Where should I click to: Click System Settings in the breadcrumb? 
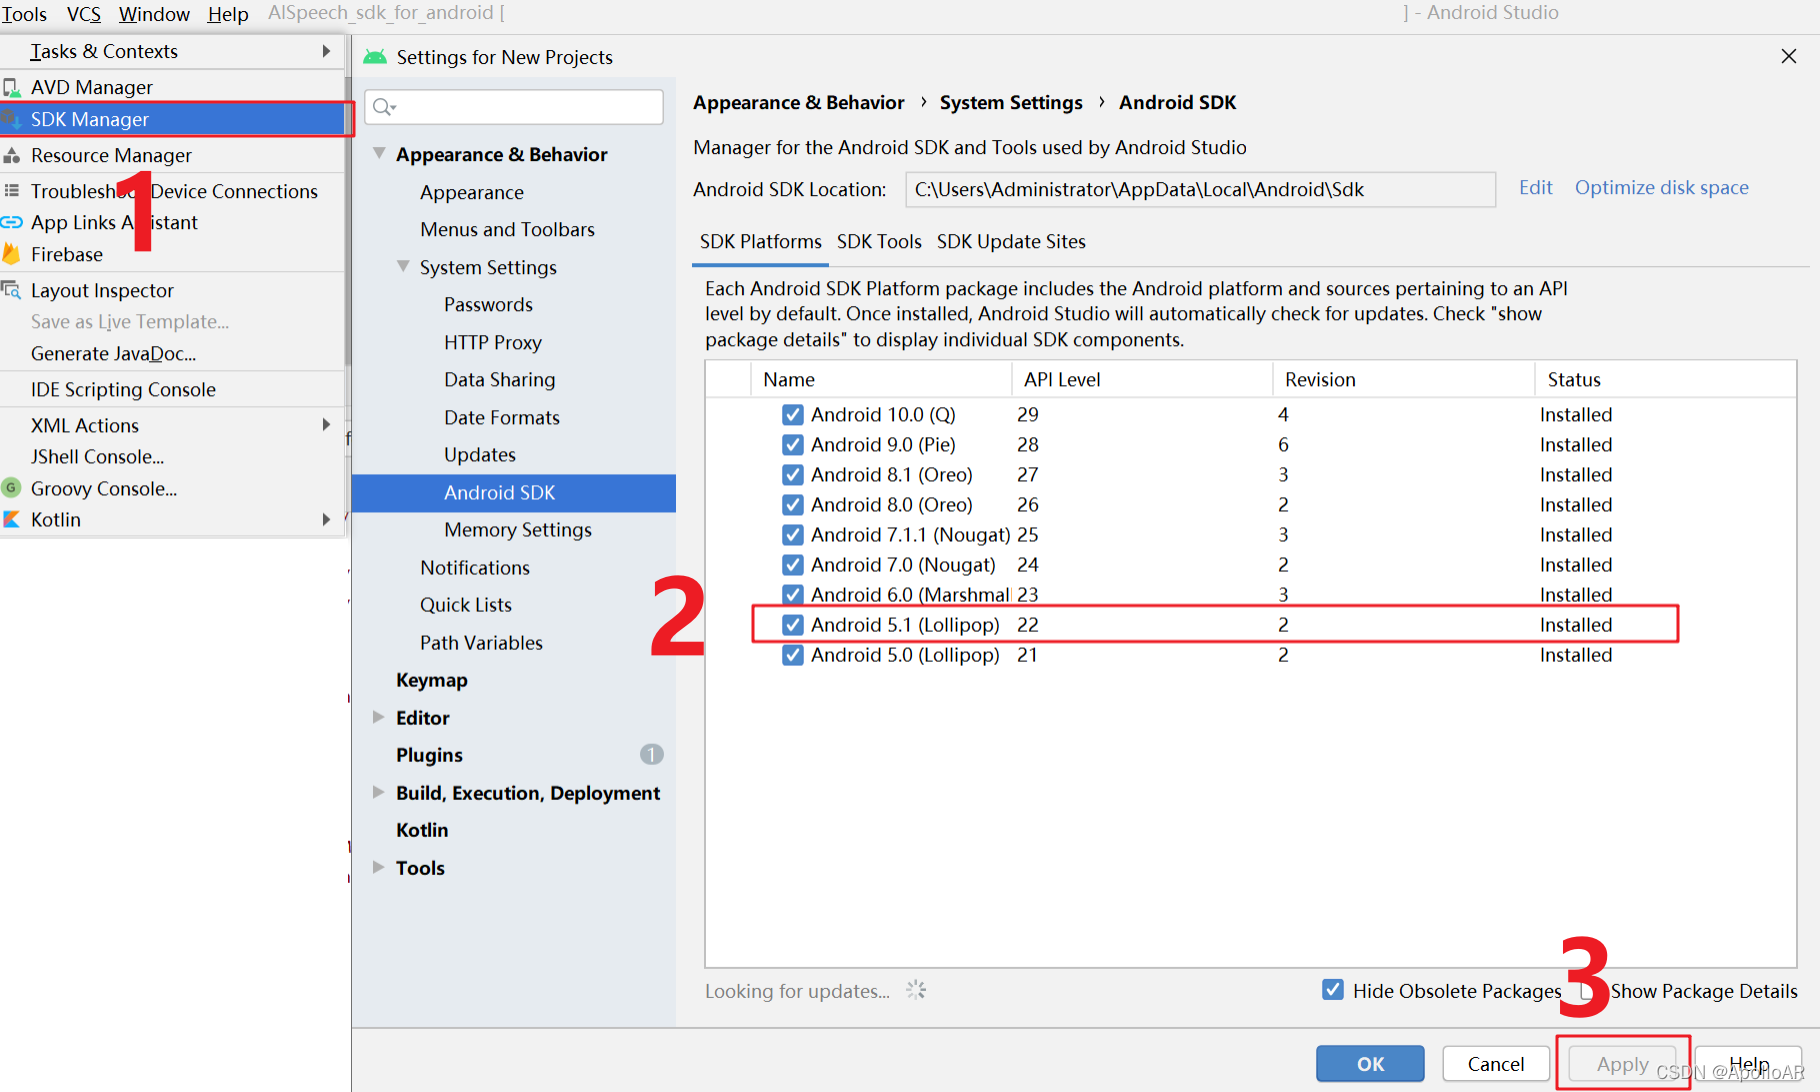tap(1011, 102)
